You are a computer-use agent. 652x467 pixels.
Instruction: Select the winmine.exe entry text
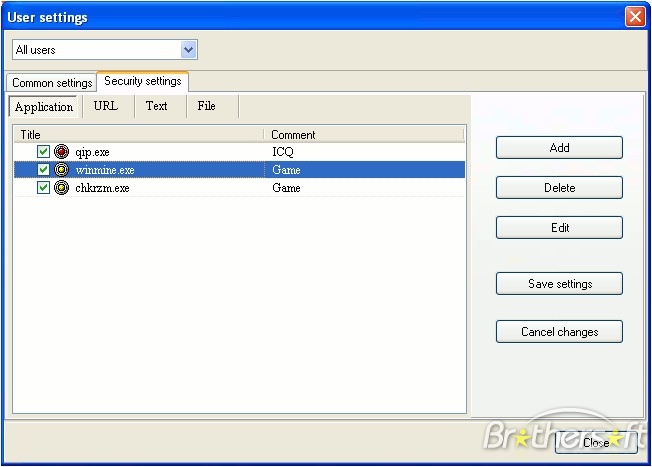click(105, 170)
